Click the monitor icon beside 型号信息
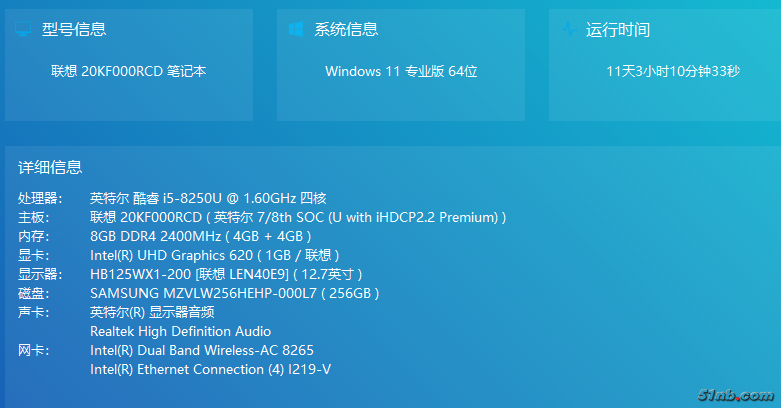781x408 pixels. coord(22,30)
